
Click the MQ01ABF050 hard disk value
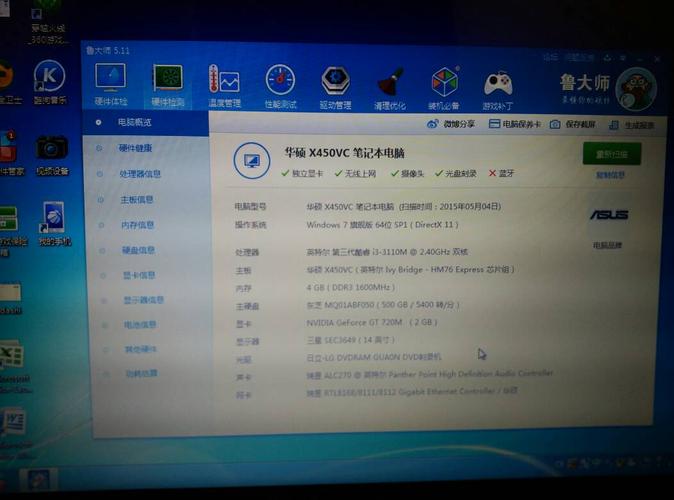[x=383, y=305]
